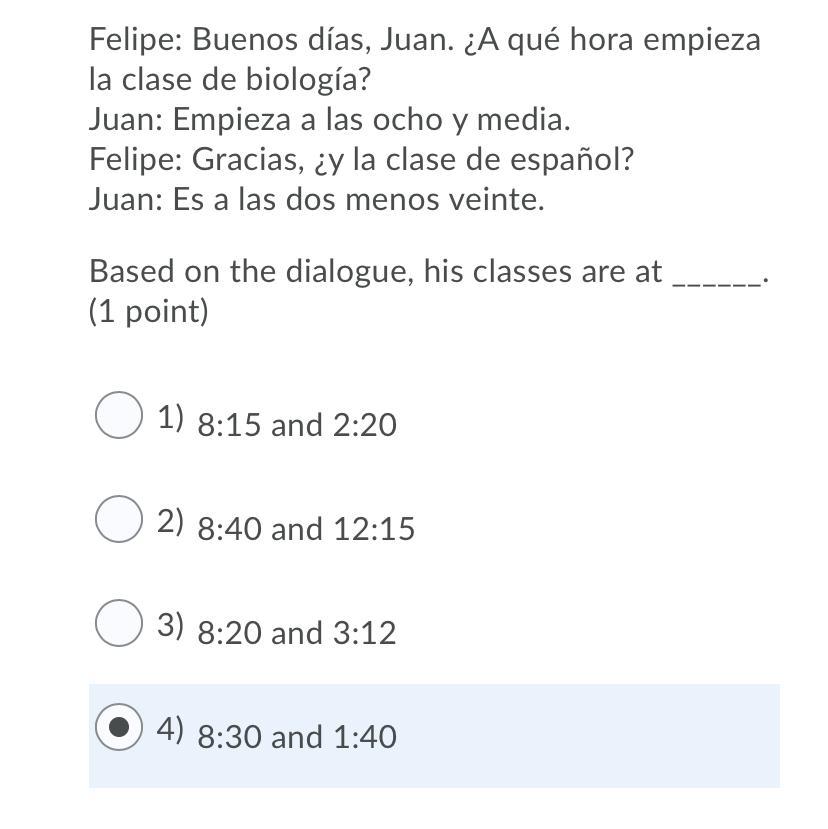Choose the radio button for option 2
Screen dimensions: 828x829
click(119, 519)
